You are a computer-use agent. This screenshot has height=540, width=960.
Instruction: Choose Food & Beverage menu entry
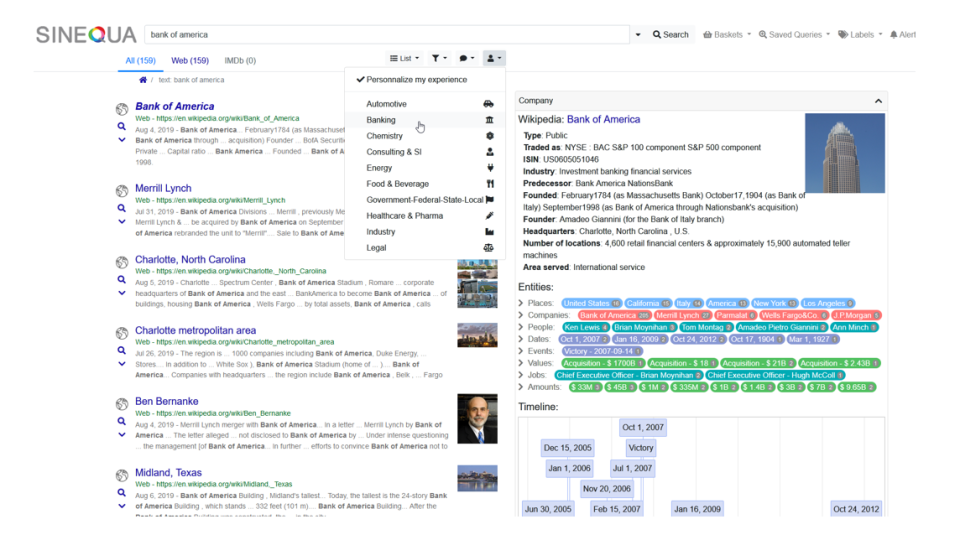point(425,184)
